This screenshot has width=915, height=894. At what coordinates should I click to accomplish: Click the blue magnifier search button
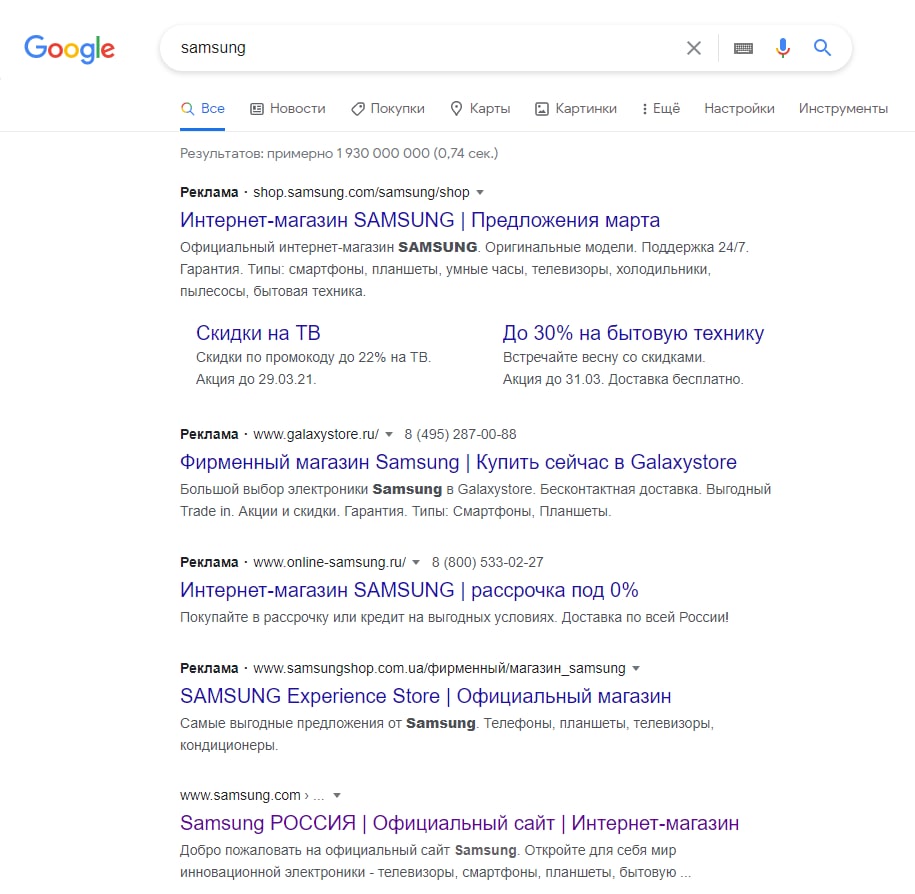(823, 48)
